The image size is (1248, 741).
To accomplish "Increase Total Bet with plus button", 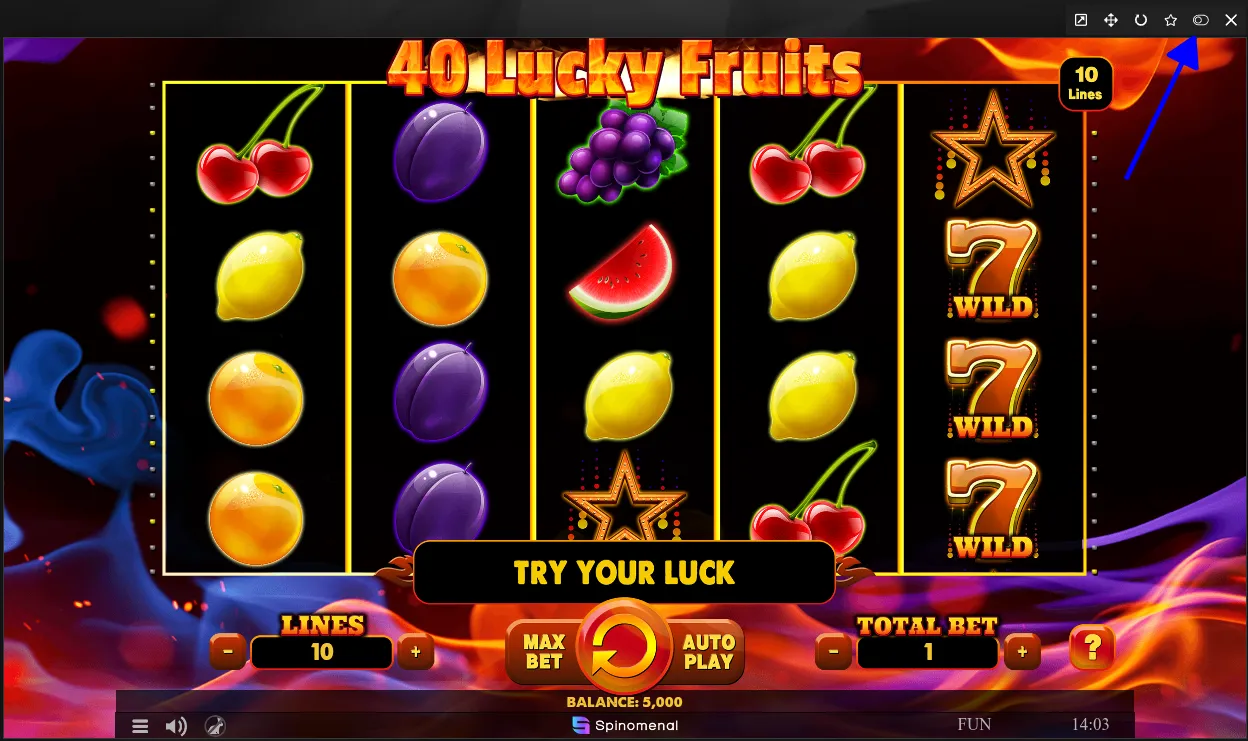I will tap(1022, 653).
